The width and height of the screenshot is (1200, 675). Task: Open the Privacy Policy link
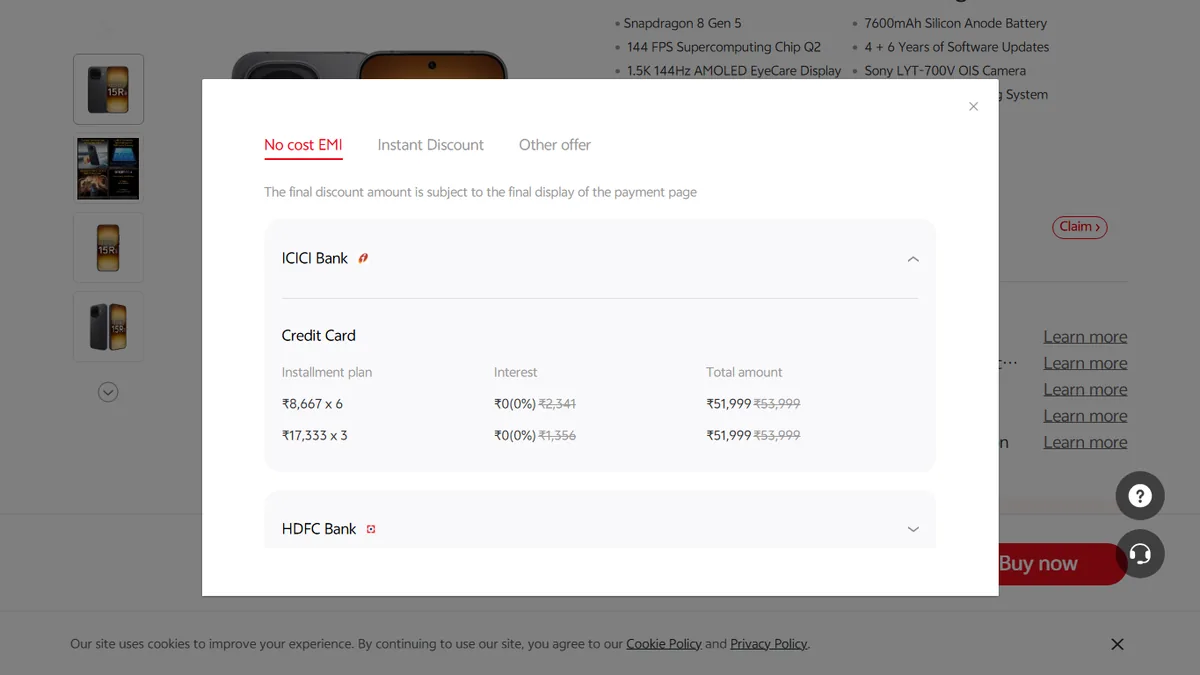coord(768,644)
